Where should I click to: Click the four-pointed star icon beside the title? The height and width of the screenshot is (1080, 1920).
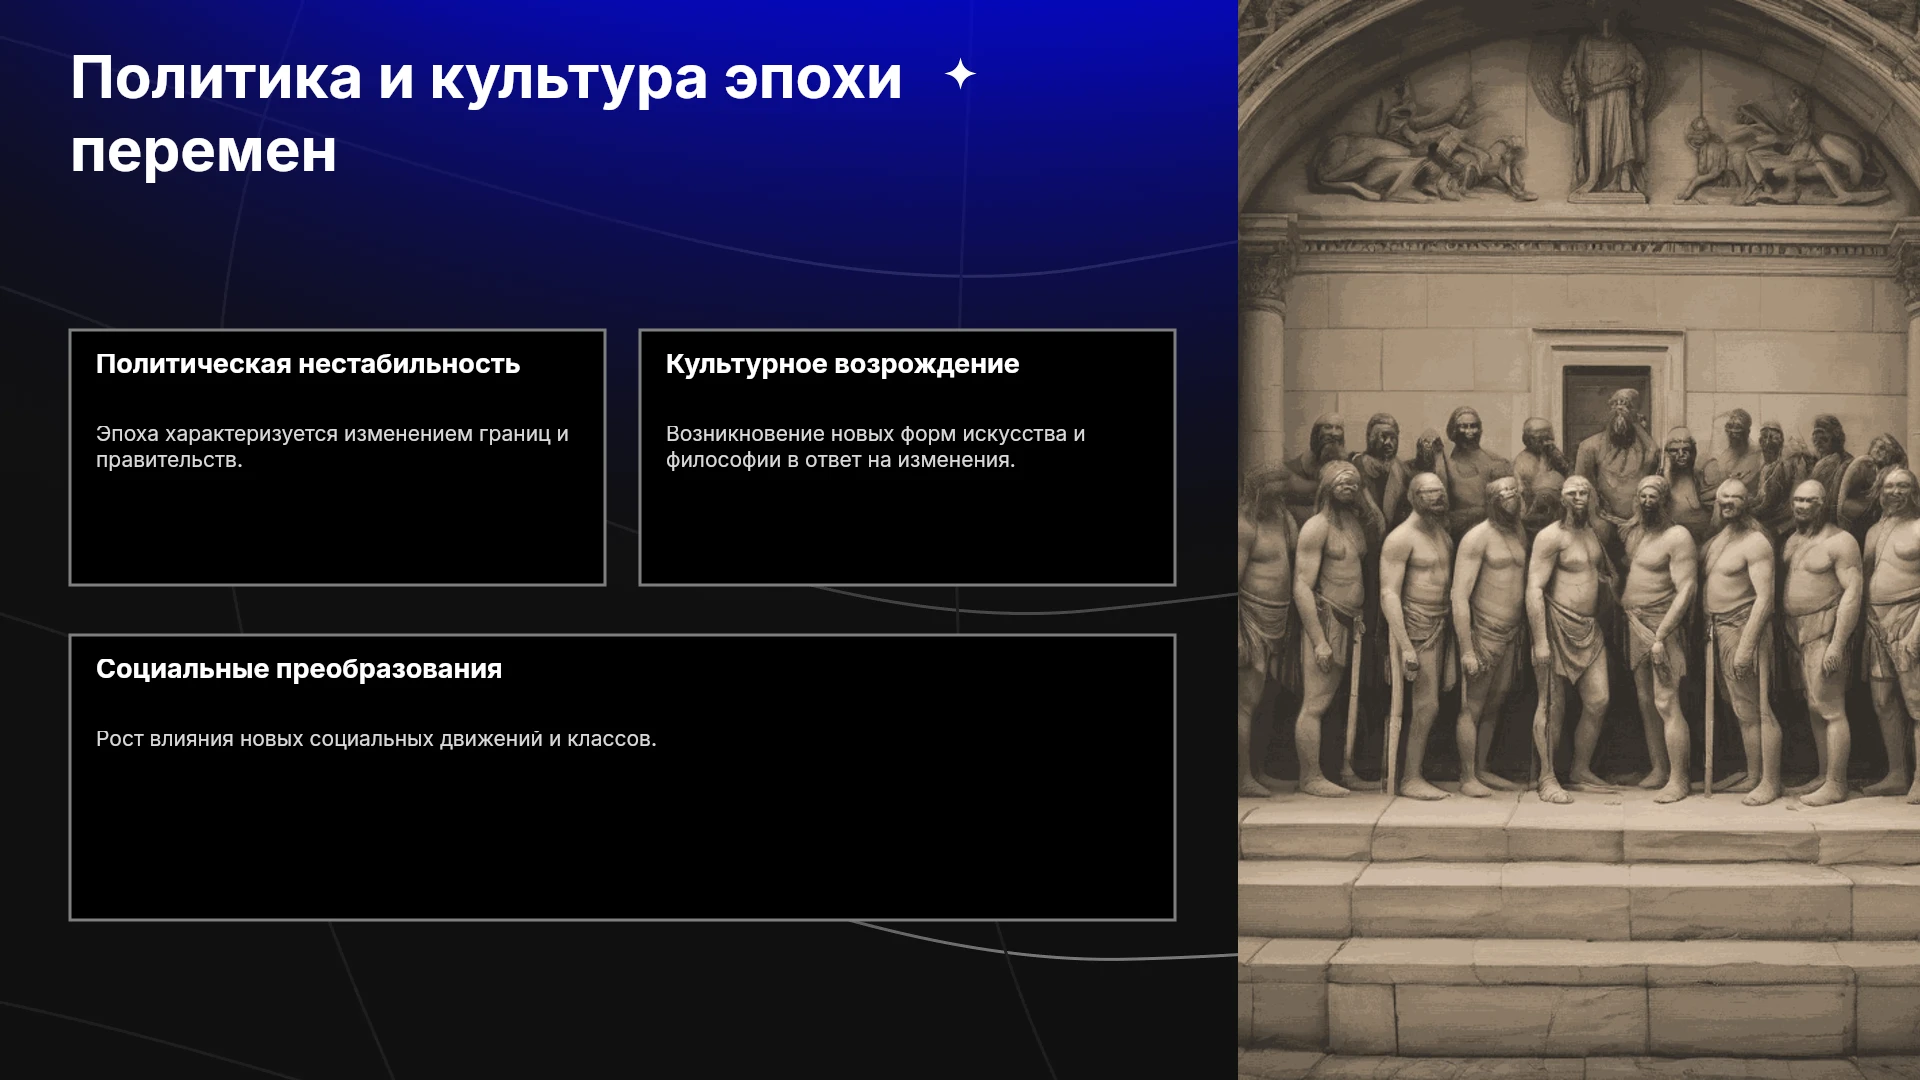coord(960,74)
